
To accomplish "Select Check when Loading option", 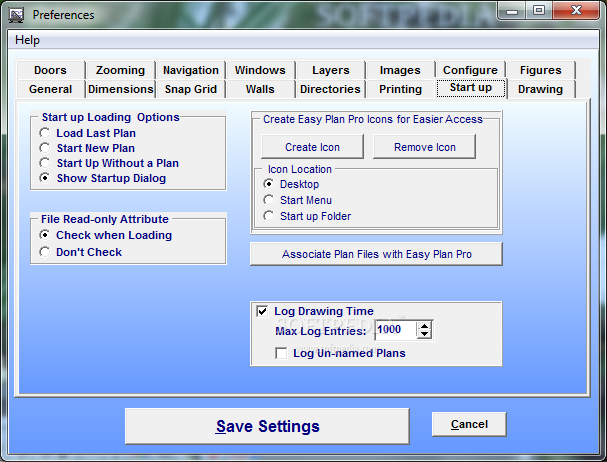I will tap(106, 235).
